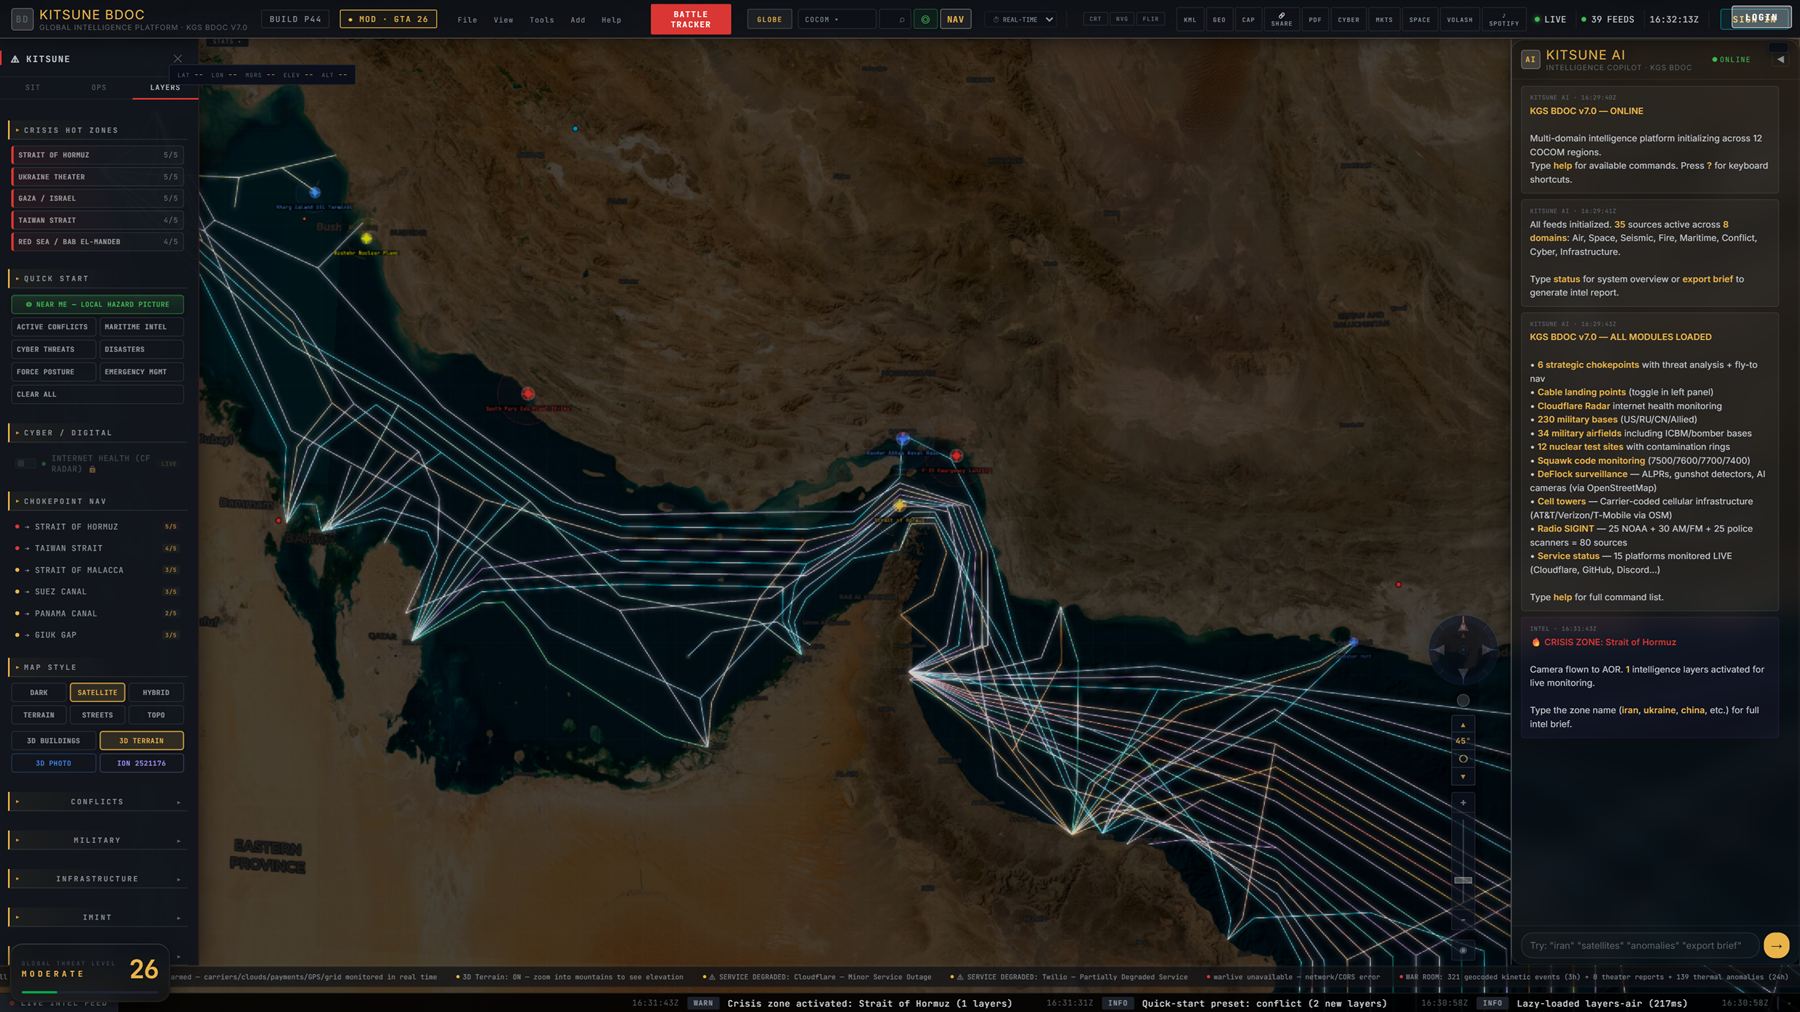Close the Kitsune left panel
Viewport: 1800px width, 1012px height.
tap(178, 59)
